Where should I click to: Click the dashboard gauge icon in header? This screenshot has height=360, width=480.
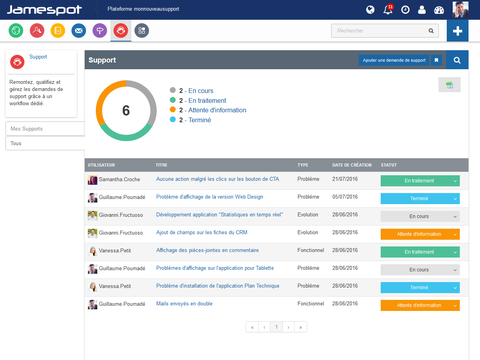point(439,10)
